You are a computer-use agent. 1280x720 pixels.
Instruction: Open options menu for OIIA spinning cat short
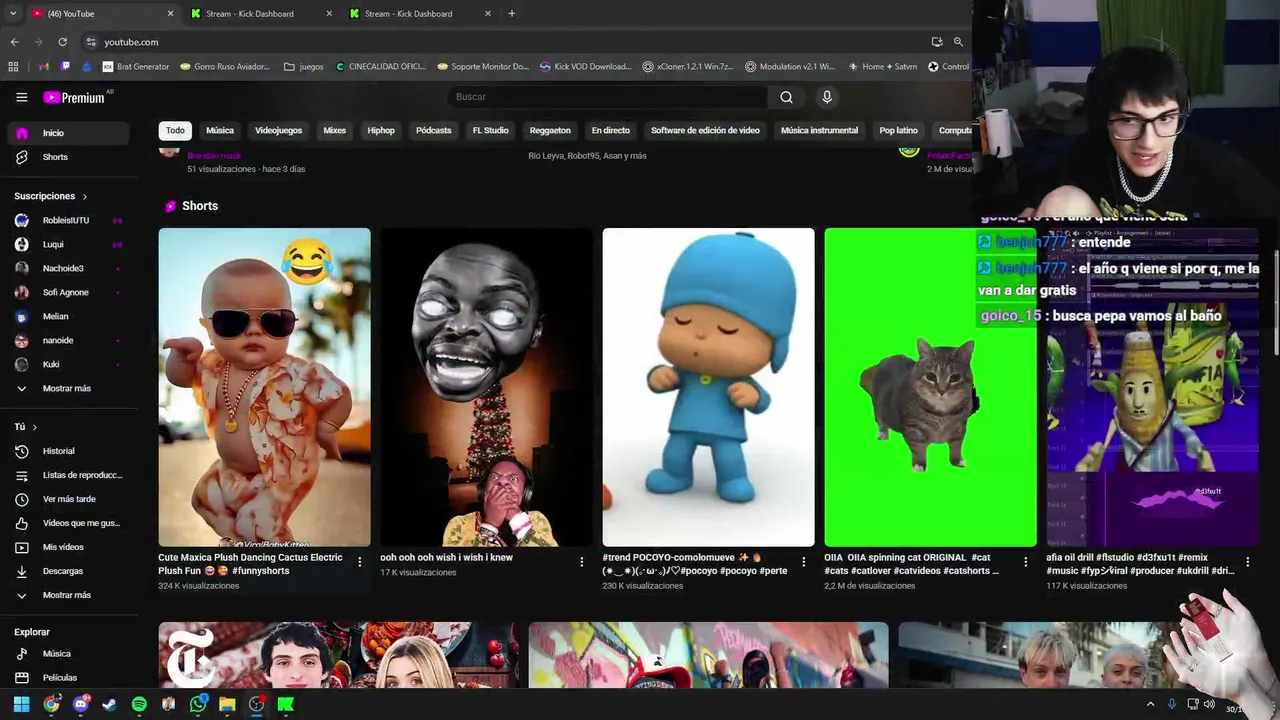[1026, 562]
